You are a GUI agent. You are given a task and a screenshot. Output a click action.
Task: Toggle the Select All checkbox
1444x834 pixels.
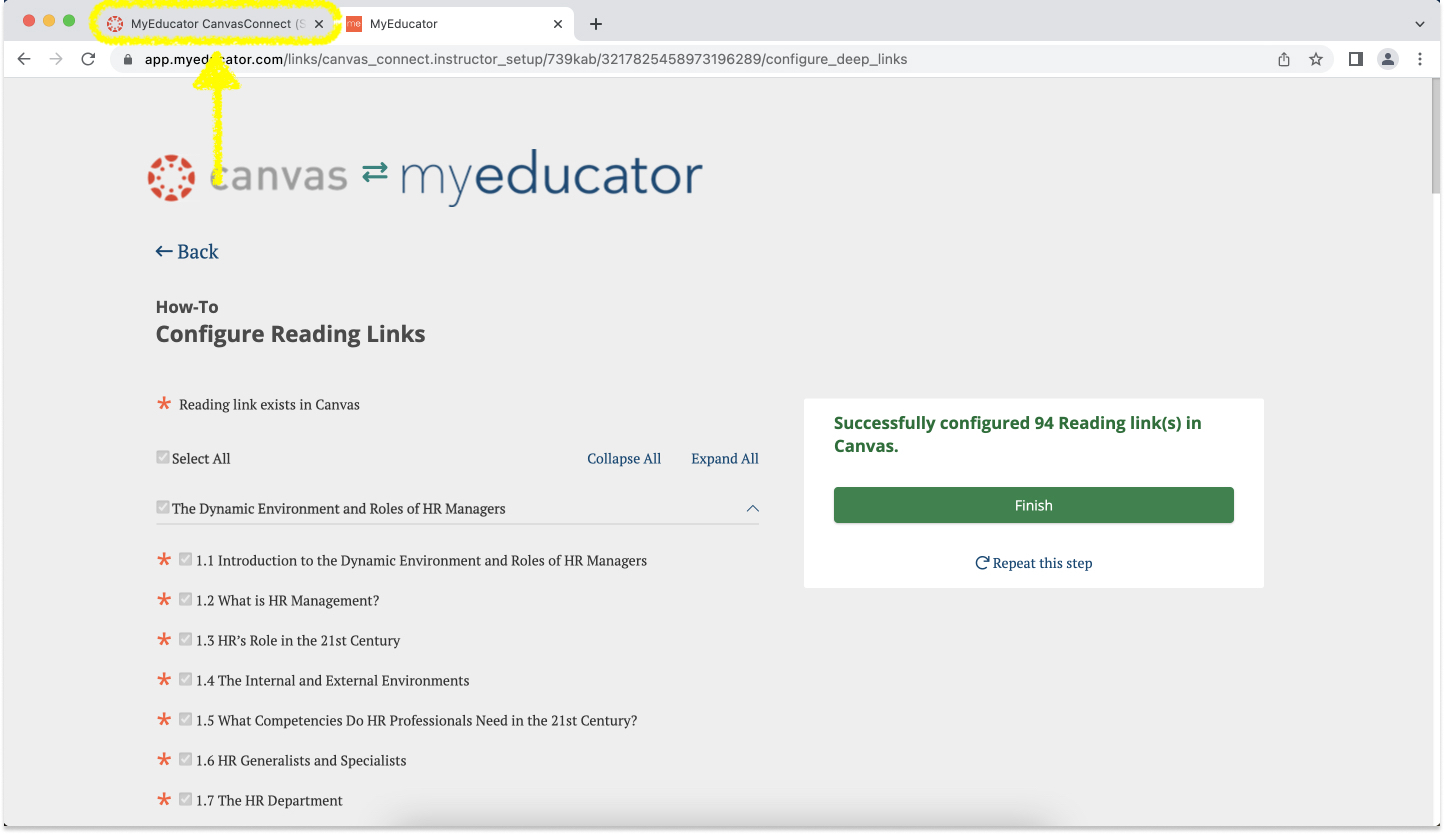tap(163, 457)
